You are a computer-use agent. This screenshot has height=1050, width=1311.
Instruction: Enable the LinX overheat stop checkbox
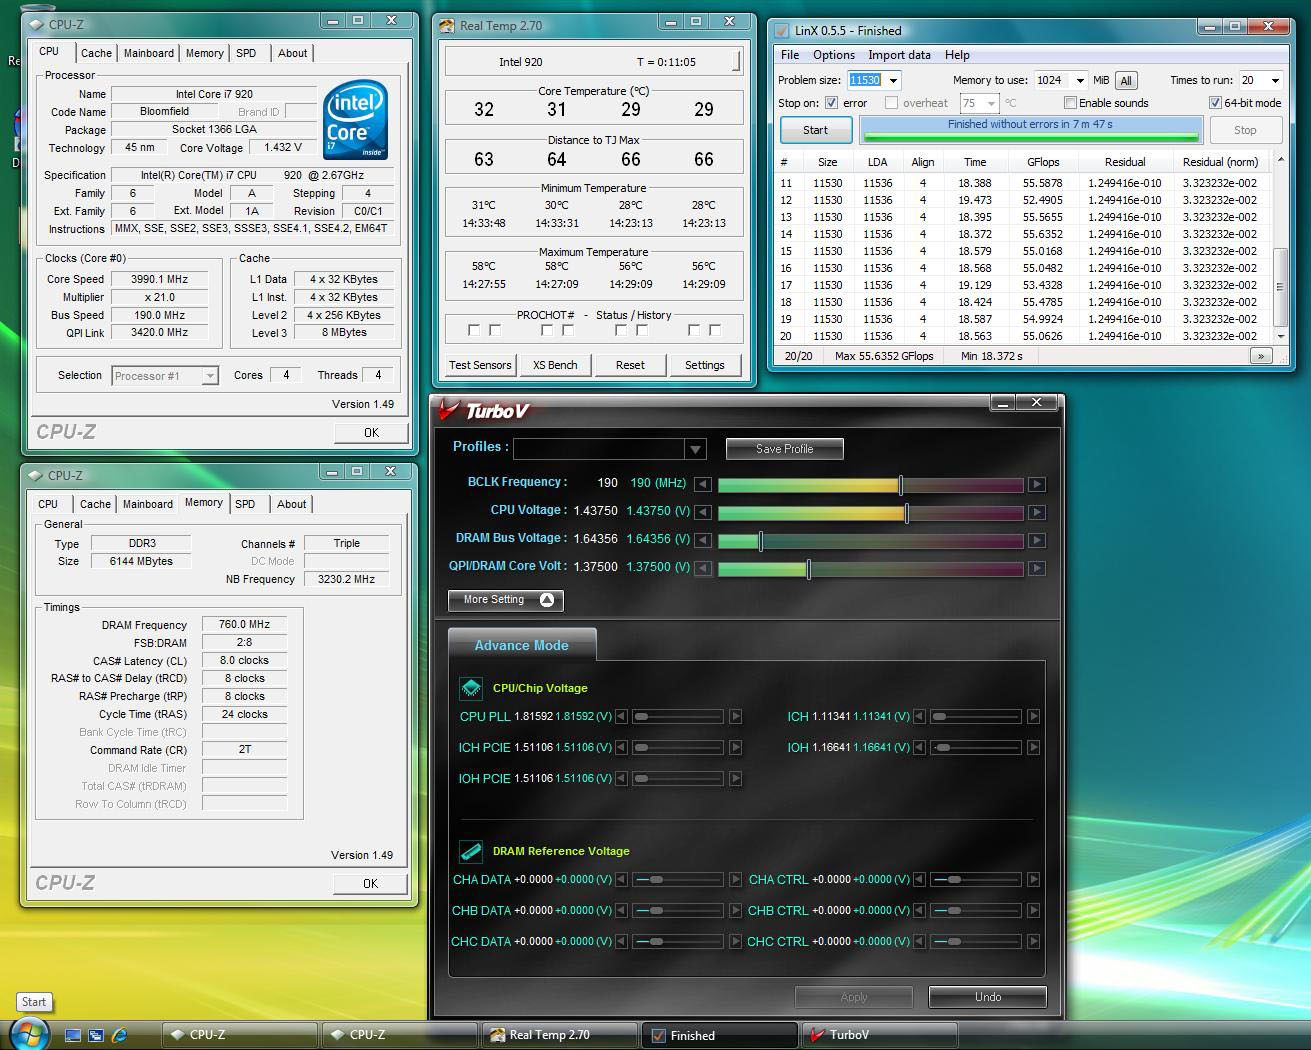pyautogui.click(x=891, y=103)
